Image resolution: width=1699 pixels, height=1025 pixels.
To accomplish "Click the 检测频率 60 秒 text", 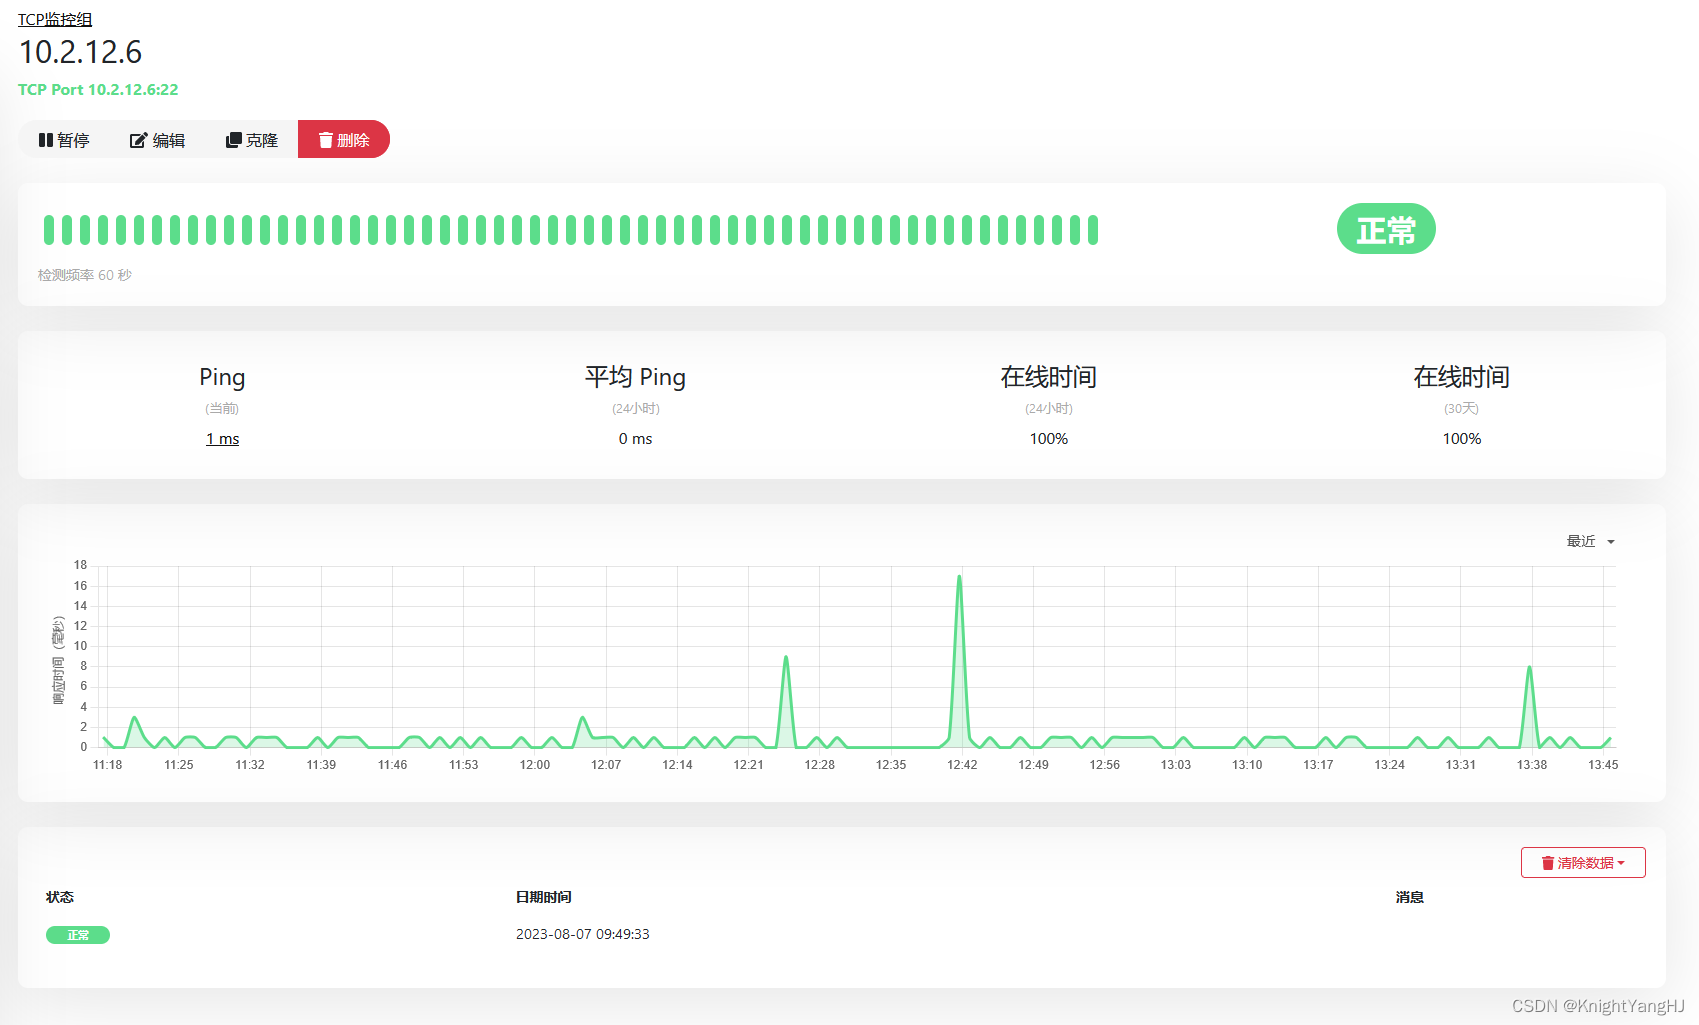I will pyautogui.click(x=85, y=275).
